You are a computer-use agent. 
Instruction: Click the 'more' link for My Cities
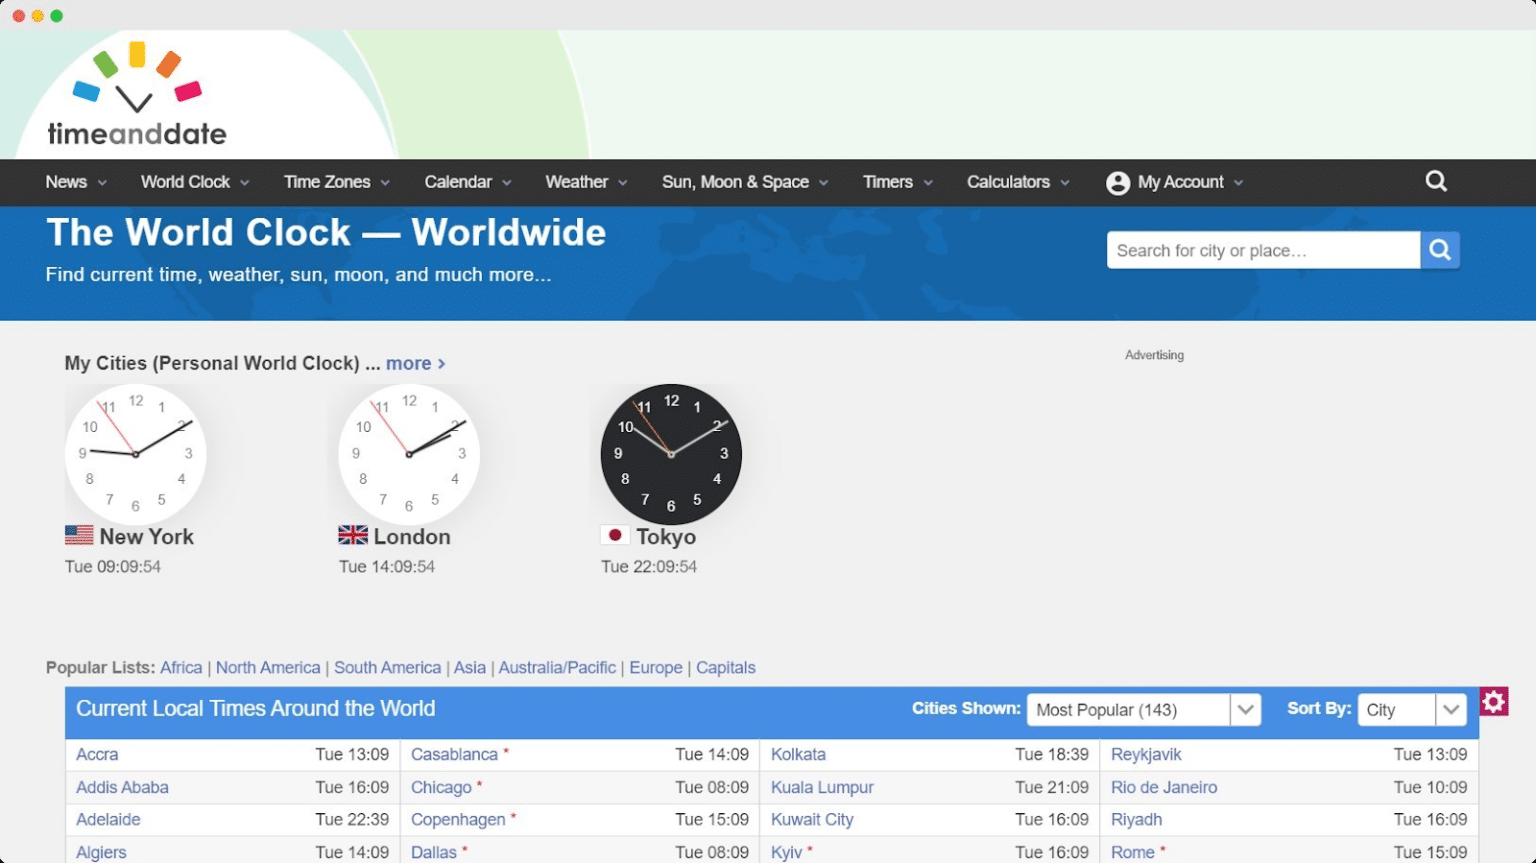point(410,363)
